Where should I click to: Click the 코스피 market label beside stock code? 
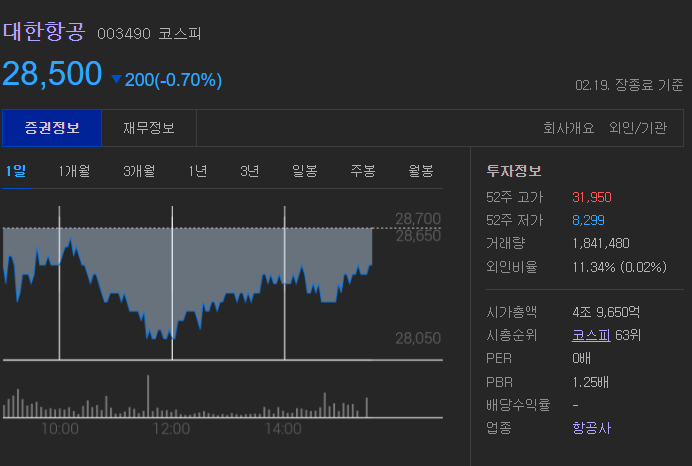[180, 34]
